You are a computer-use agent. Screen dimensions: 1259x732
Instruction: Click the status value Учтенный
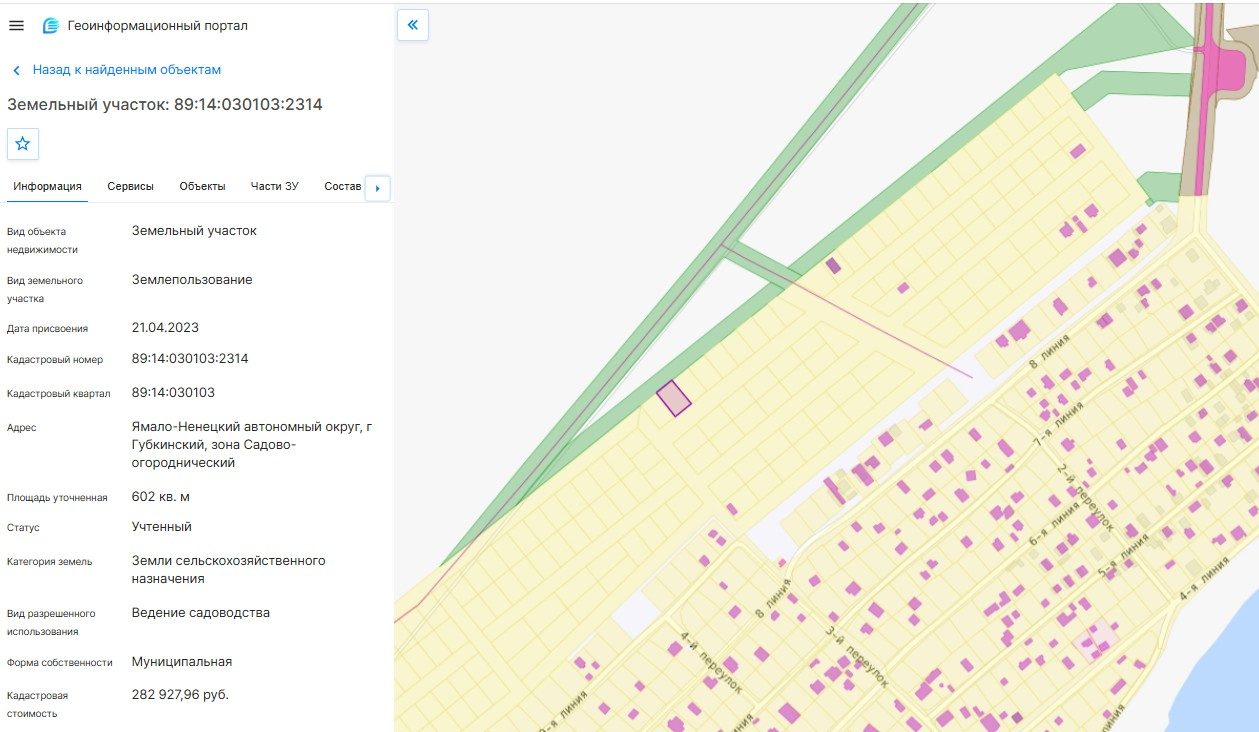tap(162, 527)
